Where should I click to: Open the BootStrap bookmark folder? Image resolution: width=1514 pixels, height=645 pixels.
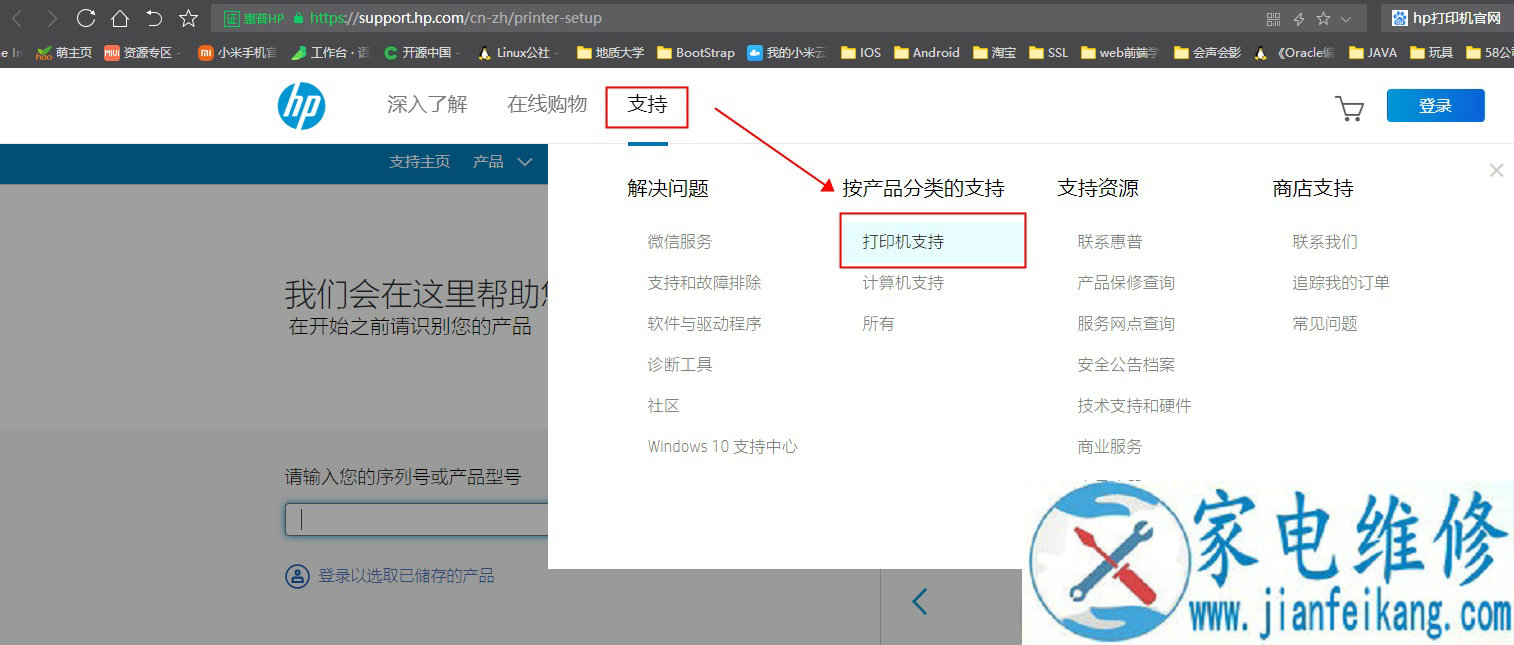[x=695, y=53]
